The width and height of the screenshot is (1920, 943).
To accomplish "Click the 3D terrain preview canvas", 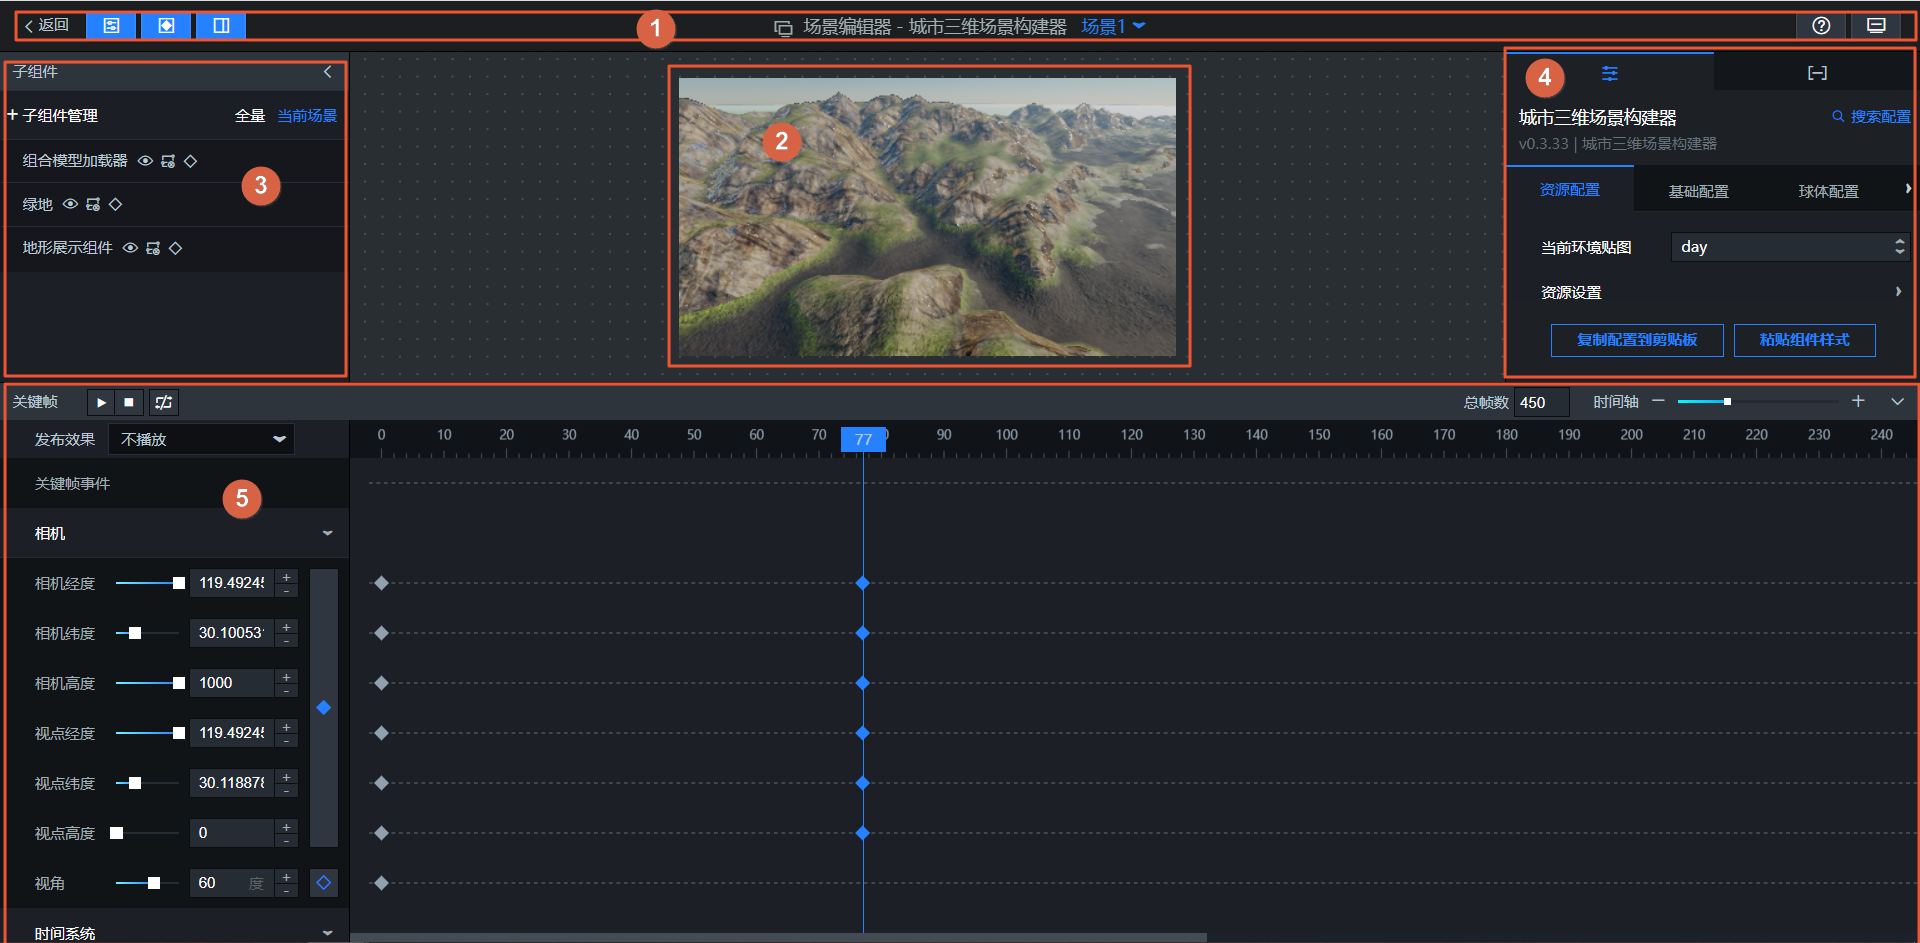I will [x=927, y=217].
